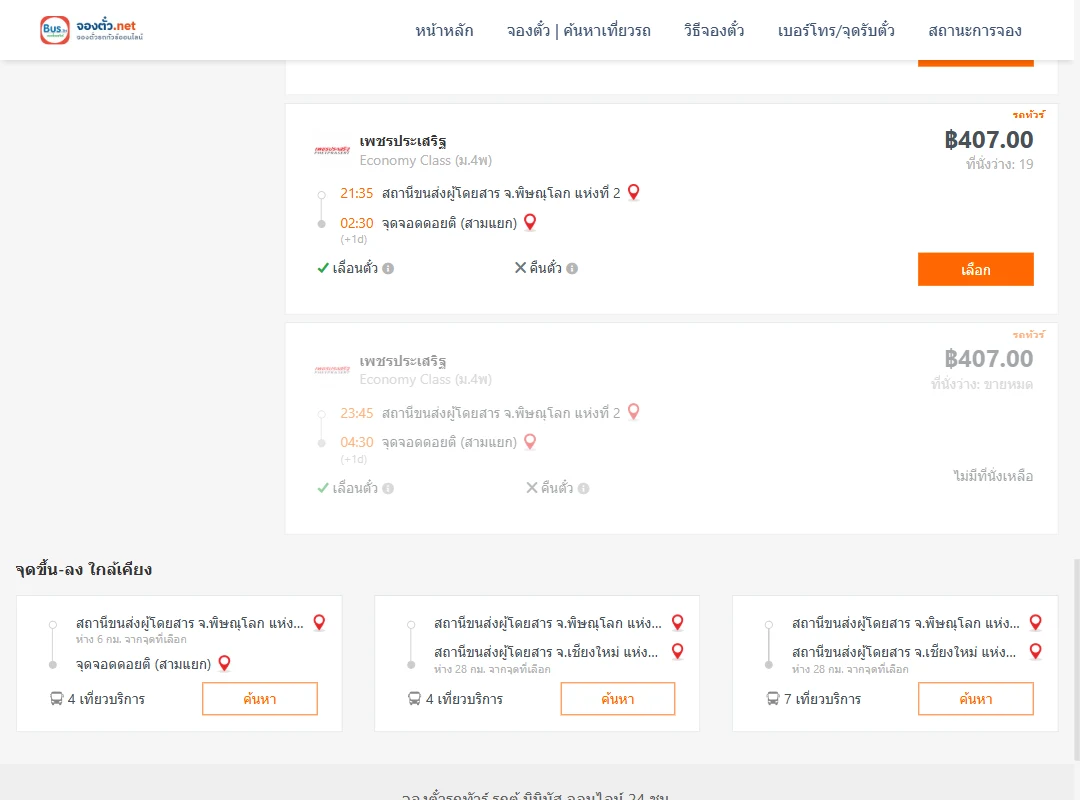
Task: Click พิษณุโลก map pin in 7 เที่ยวบริการ card
Action: pyautogui.click(x=1035, y=622)
